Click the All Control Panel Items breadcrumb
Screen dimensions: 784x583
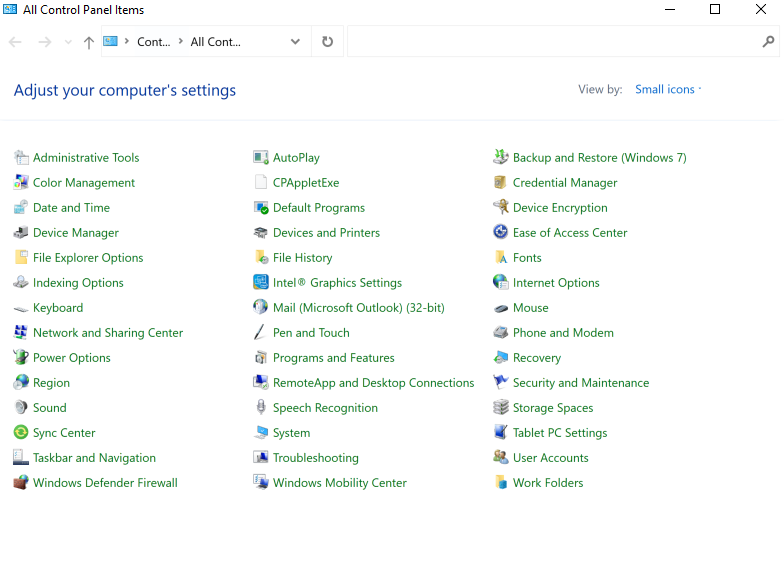point(215,42)
